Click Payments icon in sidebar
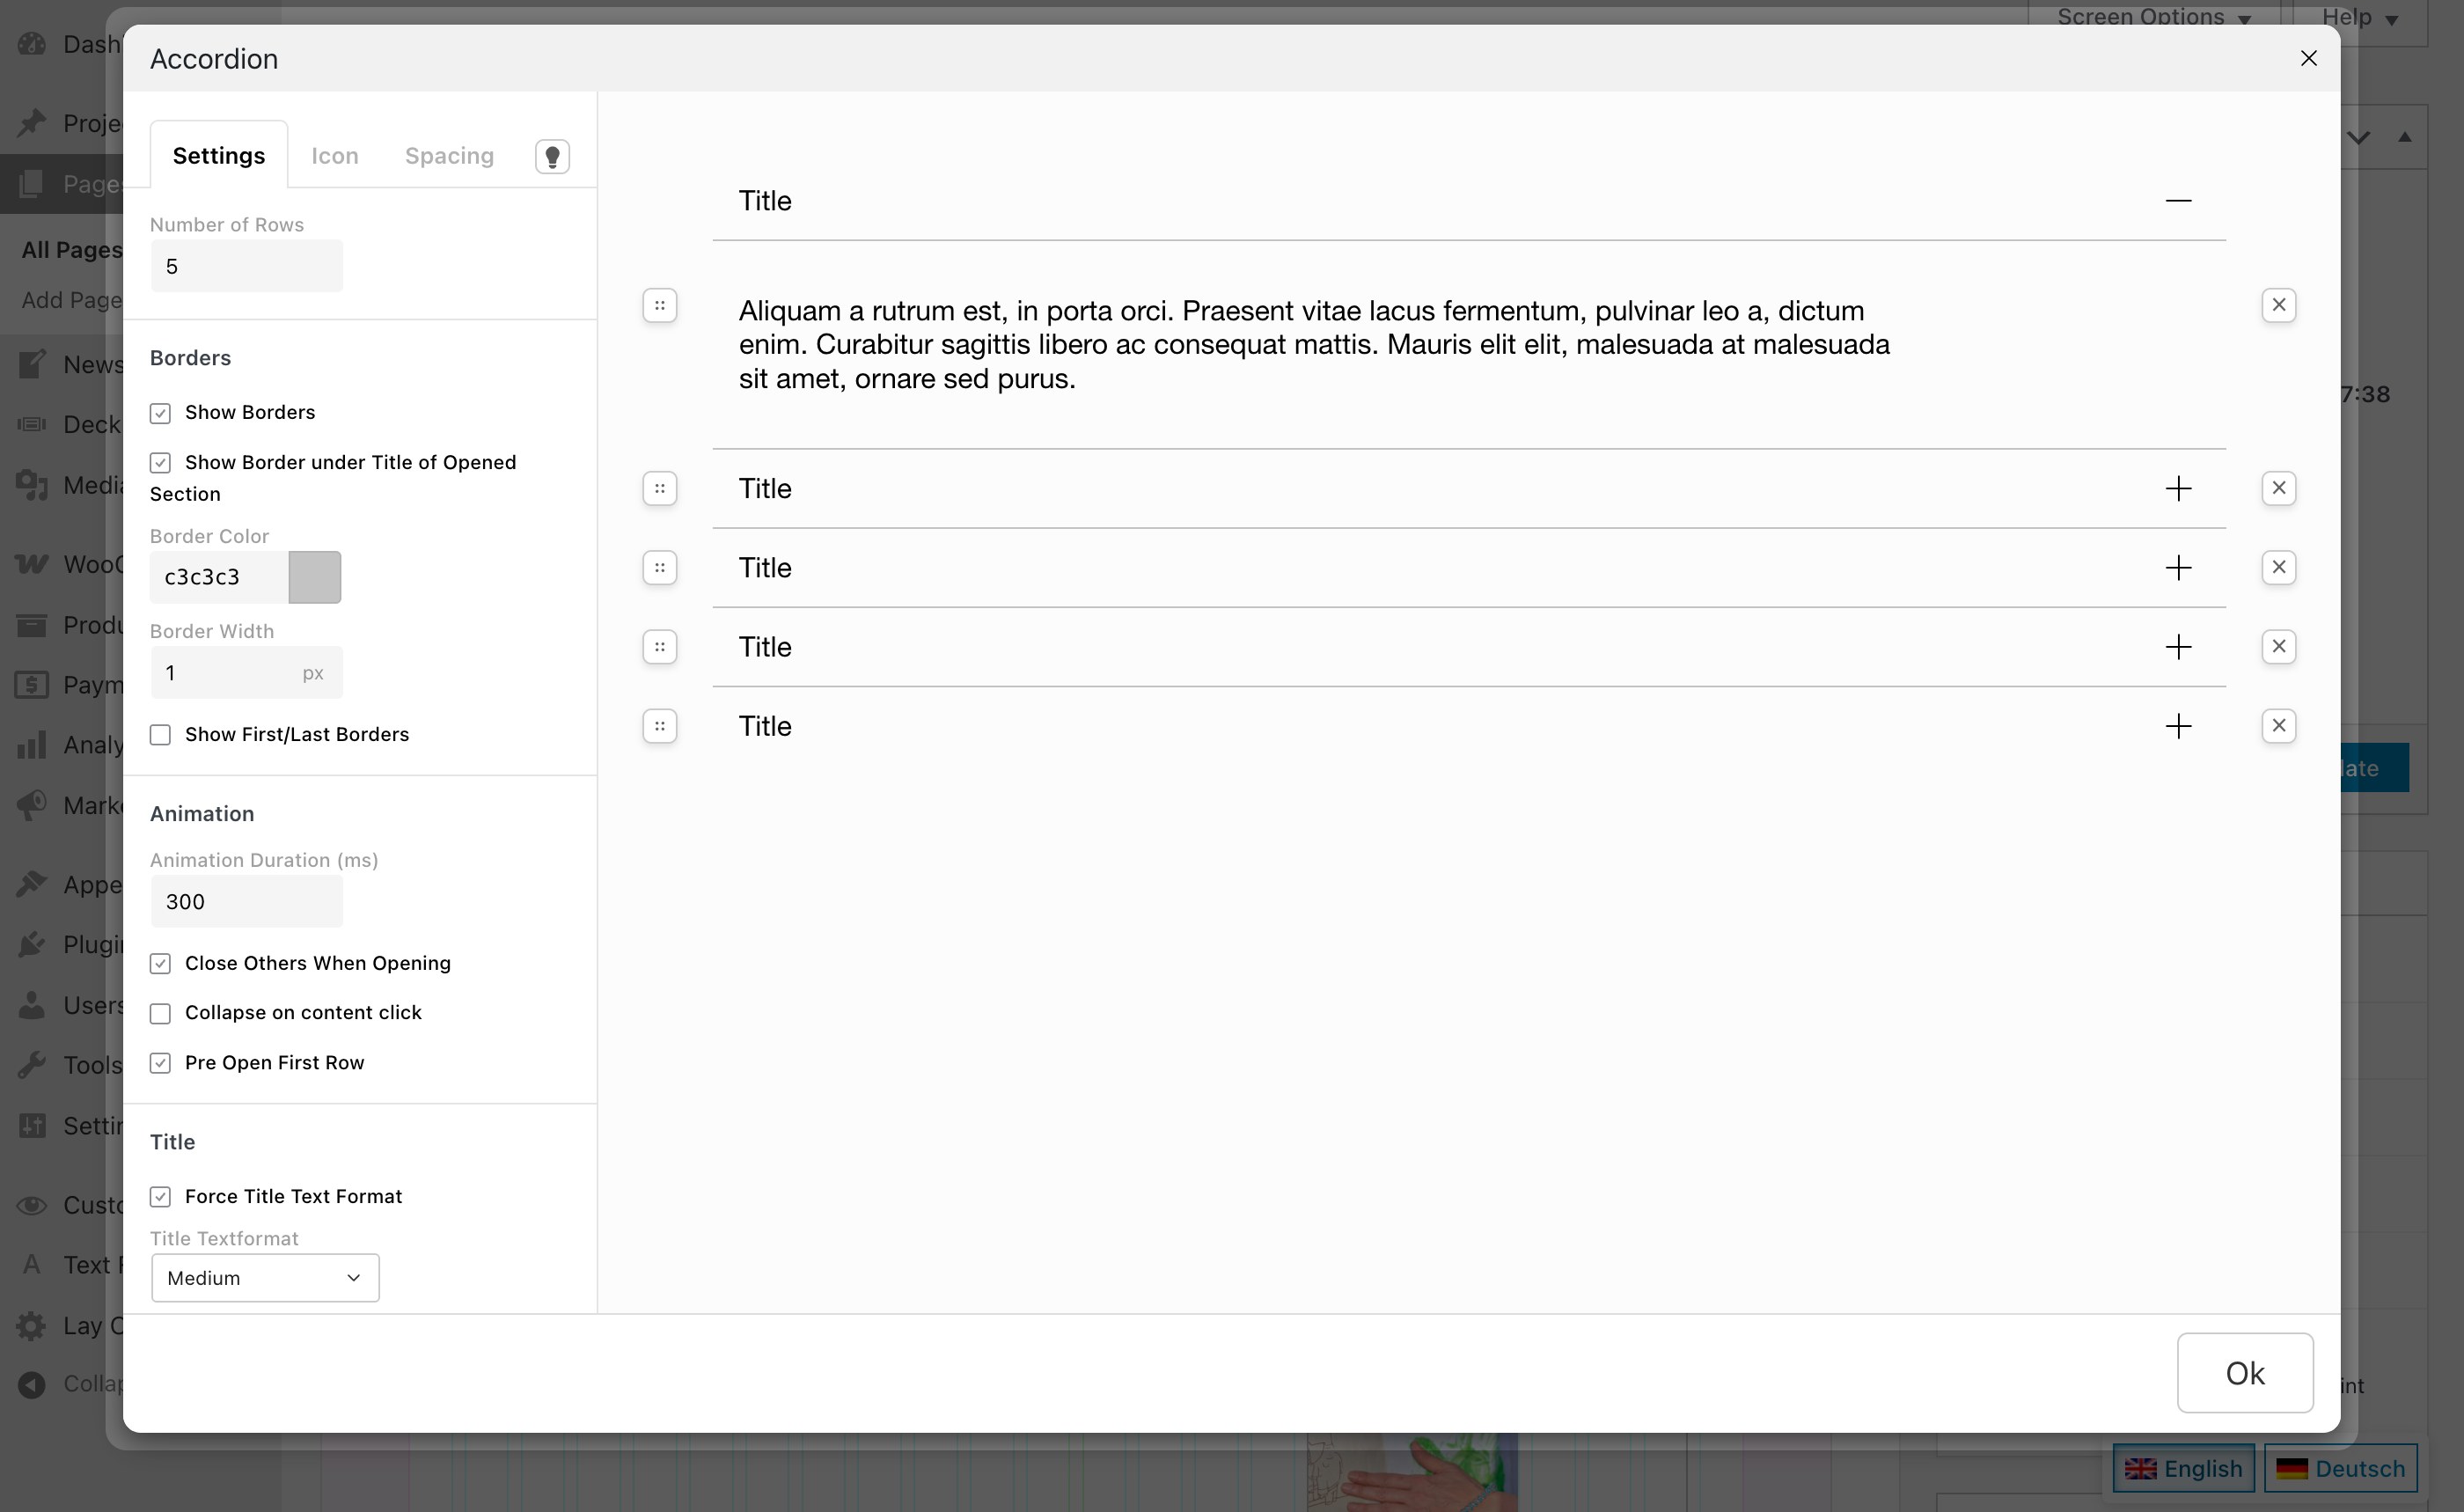Image resolution: width=2464 pixels, height=1512 pixels. pos(32,685)
